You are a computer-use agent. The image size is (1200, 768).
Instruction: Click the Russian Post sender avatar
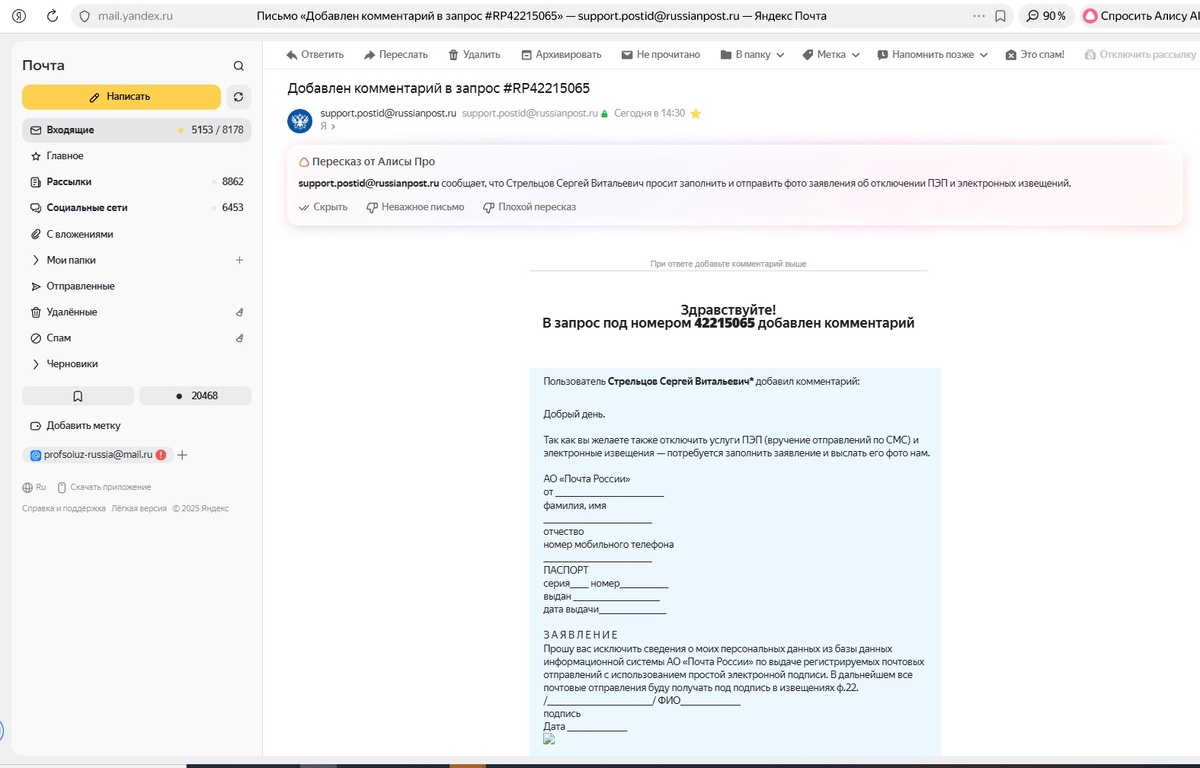(x=299, y=121)
